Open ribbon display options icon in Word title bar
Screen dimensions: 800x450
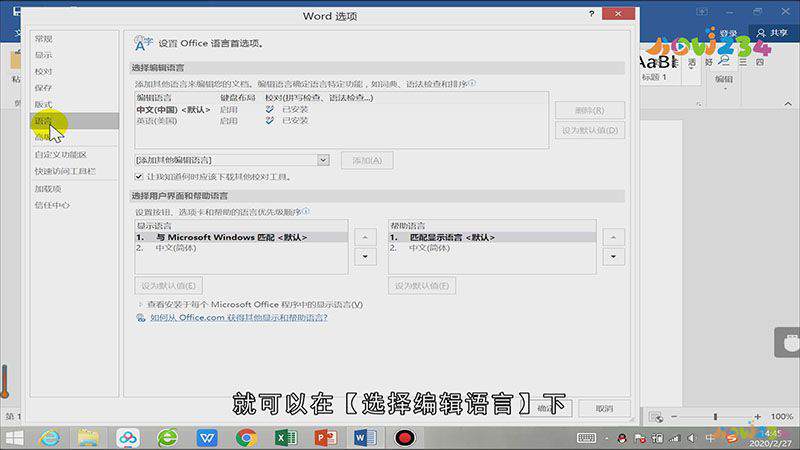point(702,11)
